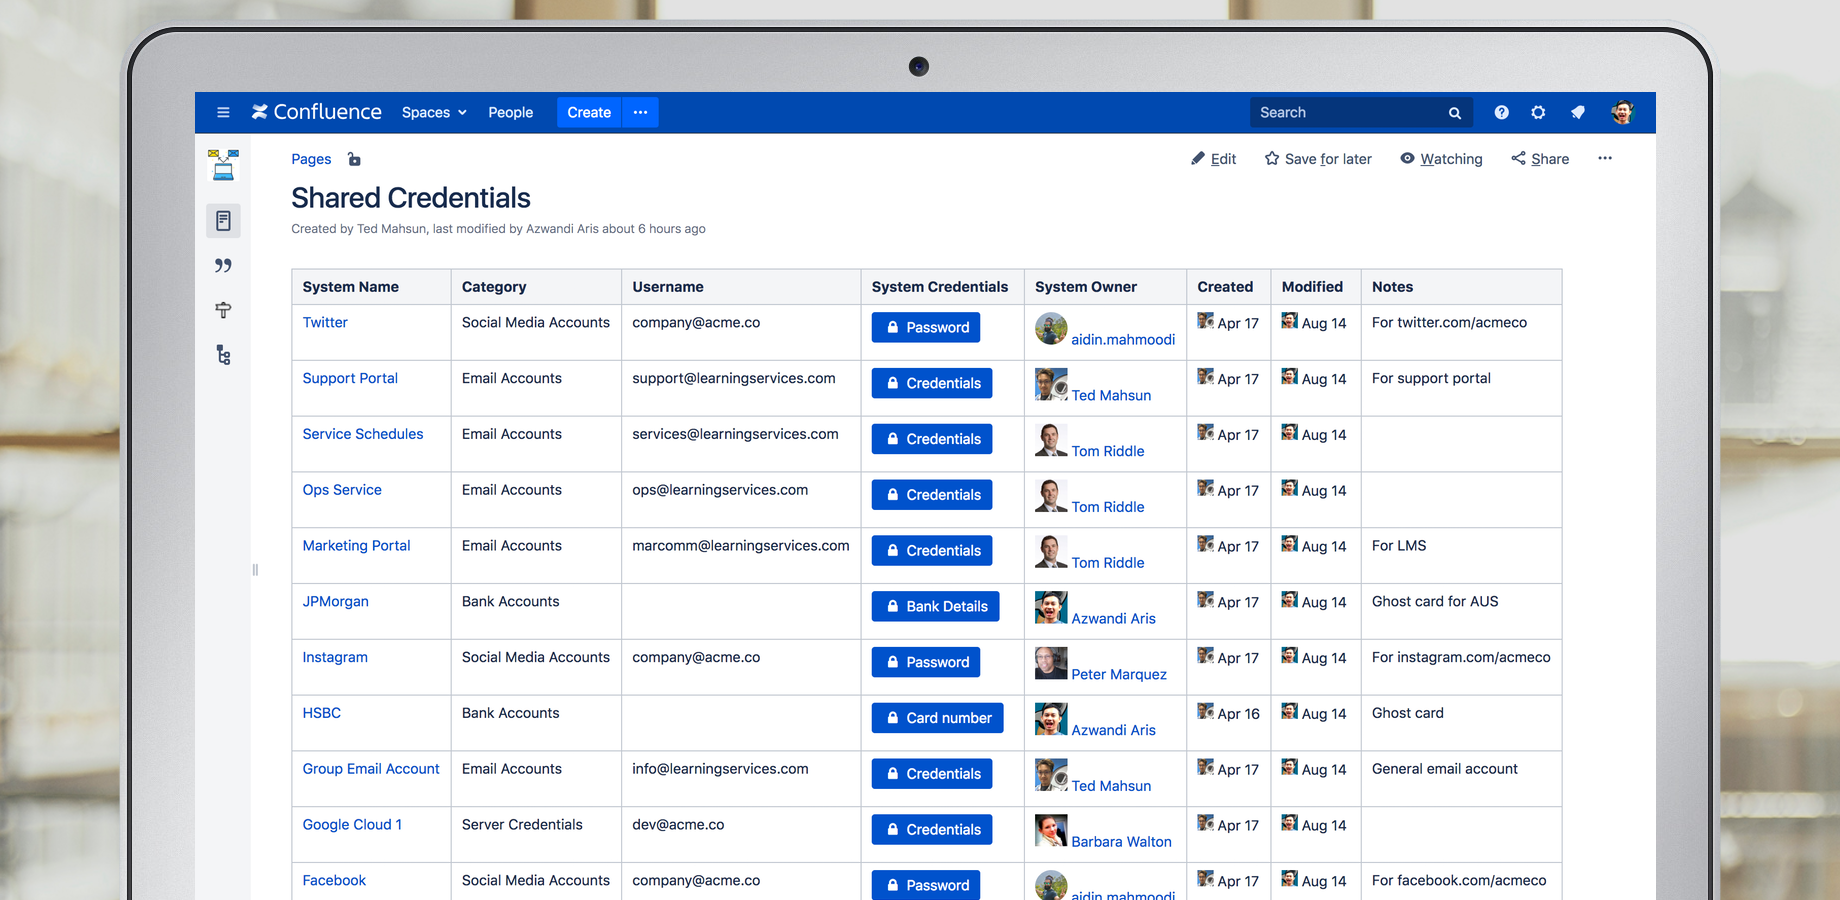The width and height of the screenshot is (1840, 900).
Task: Reveal Google Cloud 1 Credentials button
Action: pos(932,830)
